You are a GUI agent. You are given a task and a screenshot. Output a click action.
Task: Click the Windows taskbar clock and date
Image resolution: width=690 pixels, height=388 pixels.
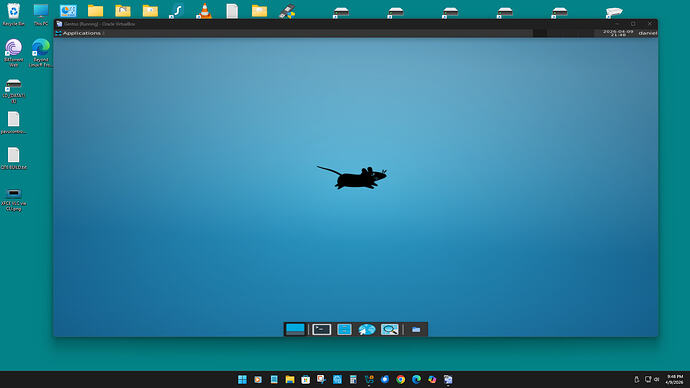[x=675, y=379]
